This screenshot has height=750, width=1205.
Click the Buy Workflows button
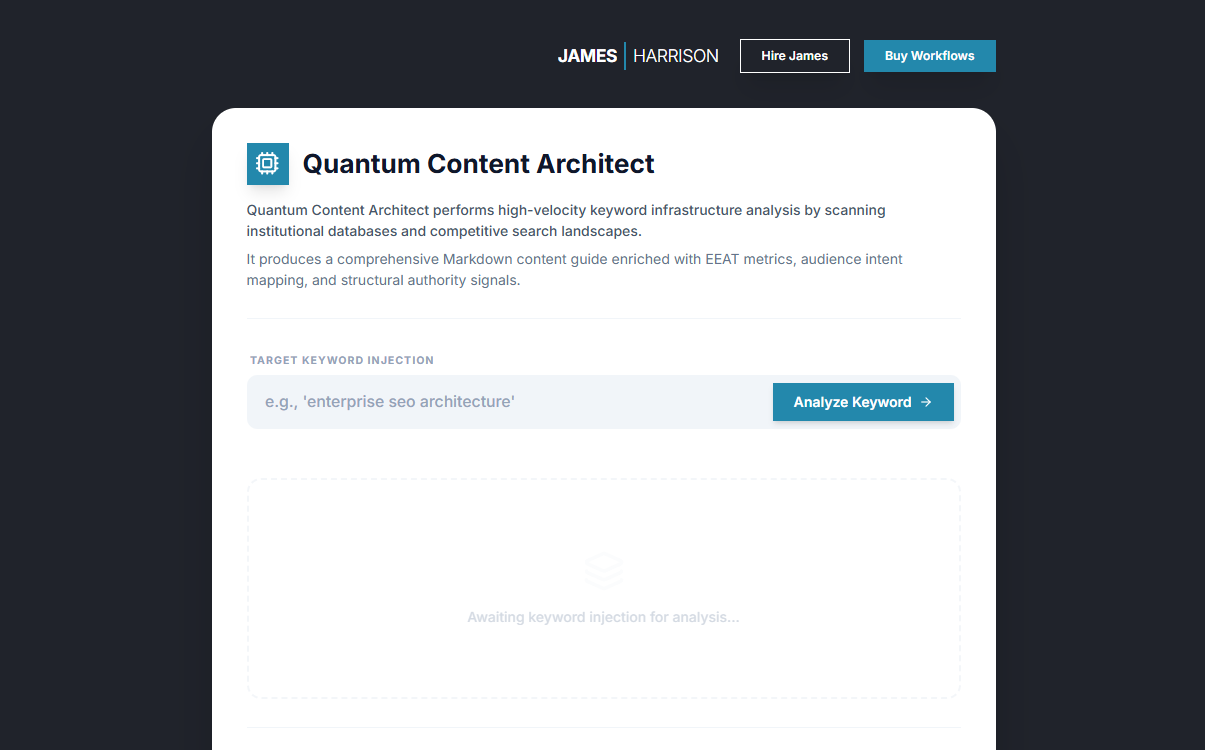pyautogui.click(x=929, y=56)
